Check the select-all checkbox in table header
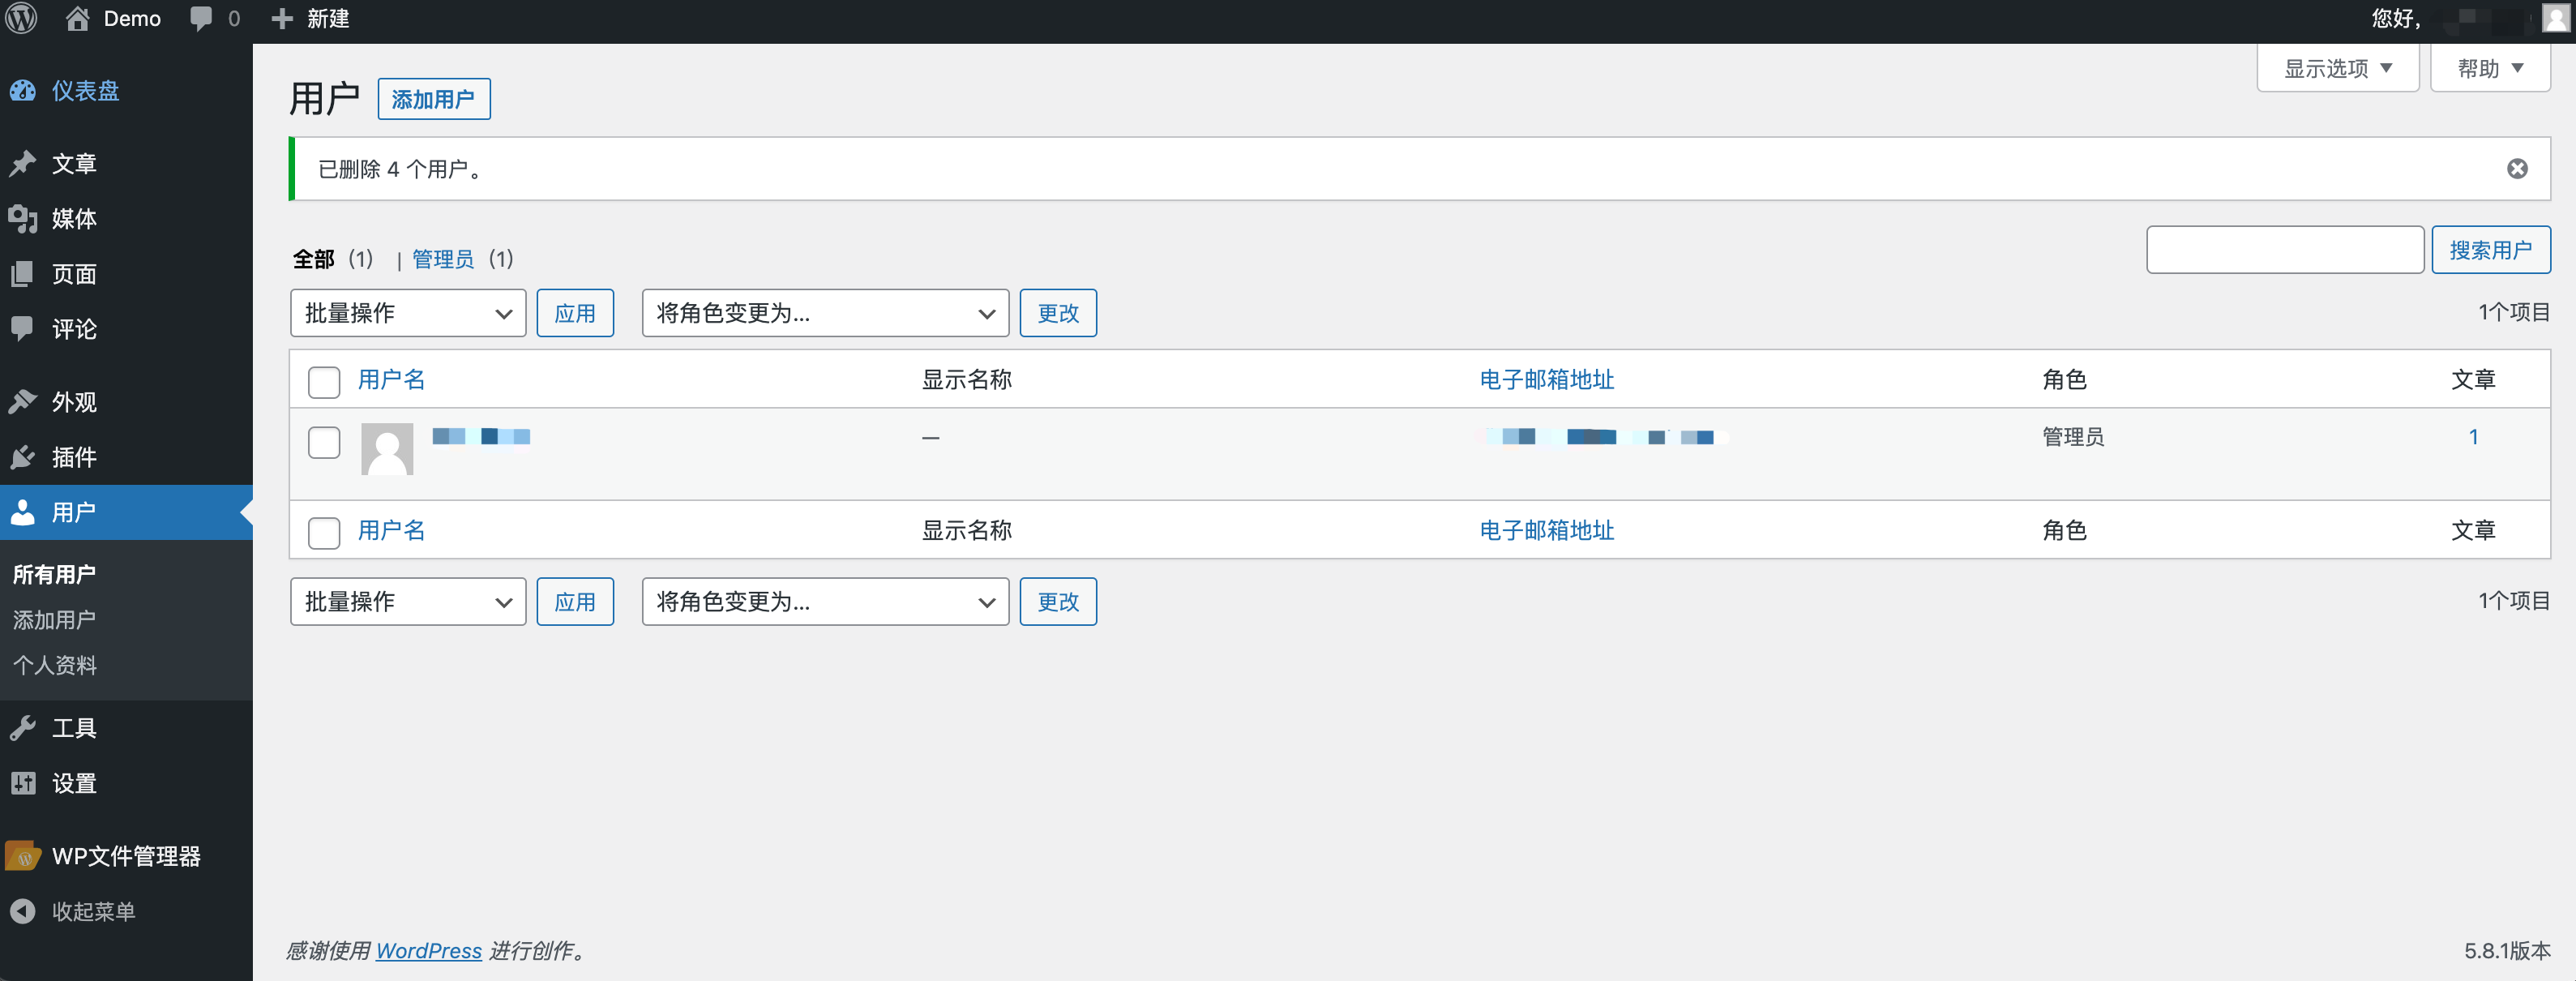 (x=323, y=383)
